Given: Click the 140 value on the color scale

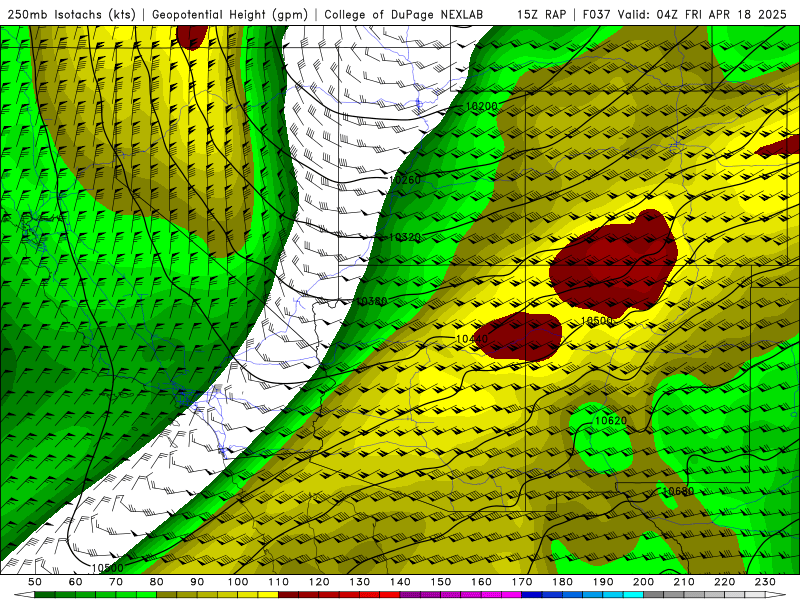Looking at the screenshot, I should point(400,582).
